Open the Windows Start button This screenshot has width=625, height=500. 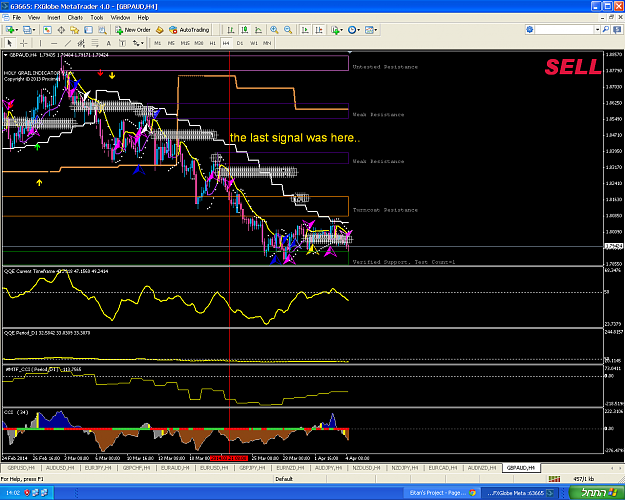(x=597, y=493)
